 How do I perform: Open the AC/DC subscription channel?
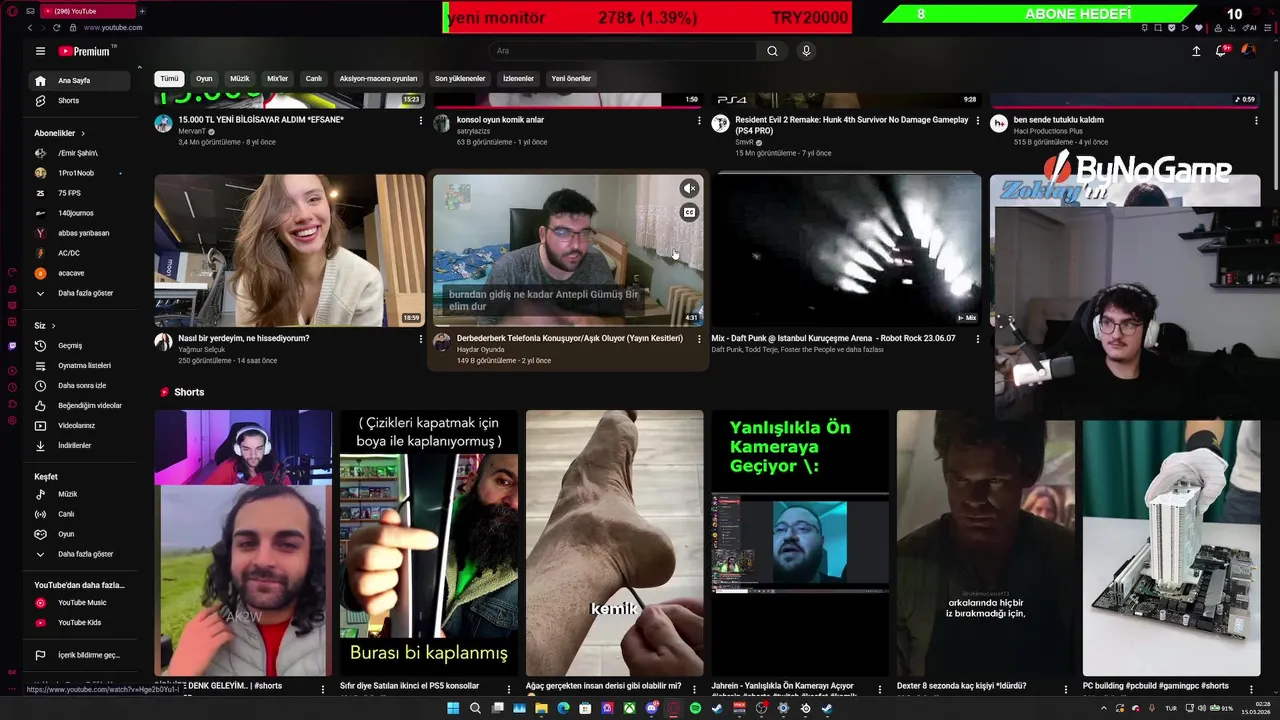coord(80,253)
